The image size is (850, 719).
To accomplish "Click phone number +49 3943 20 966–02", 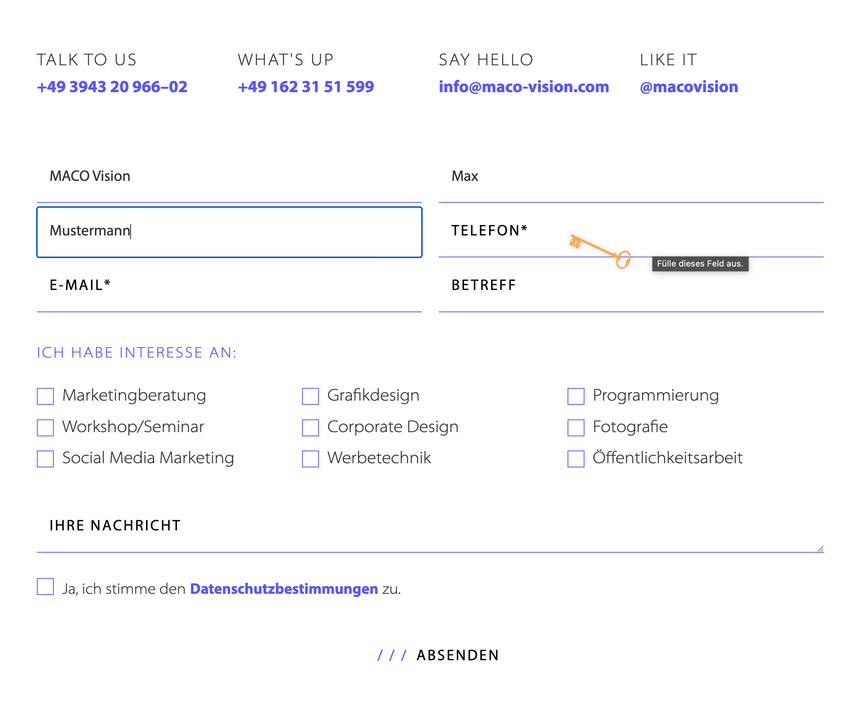I will point(112,87).
